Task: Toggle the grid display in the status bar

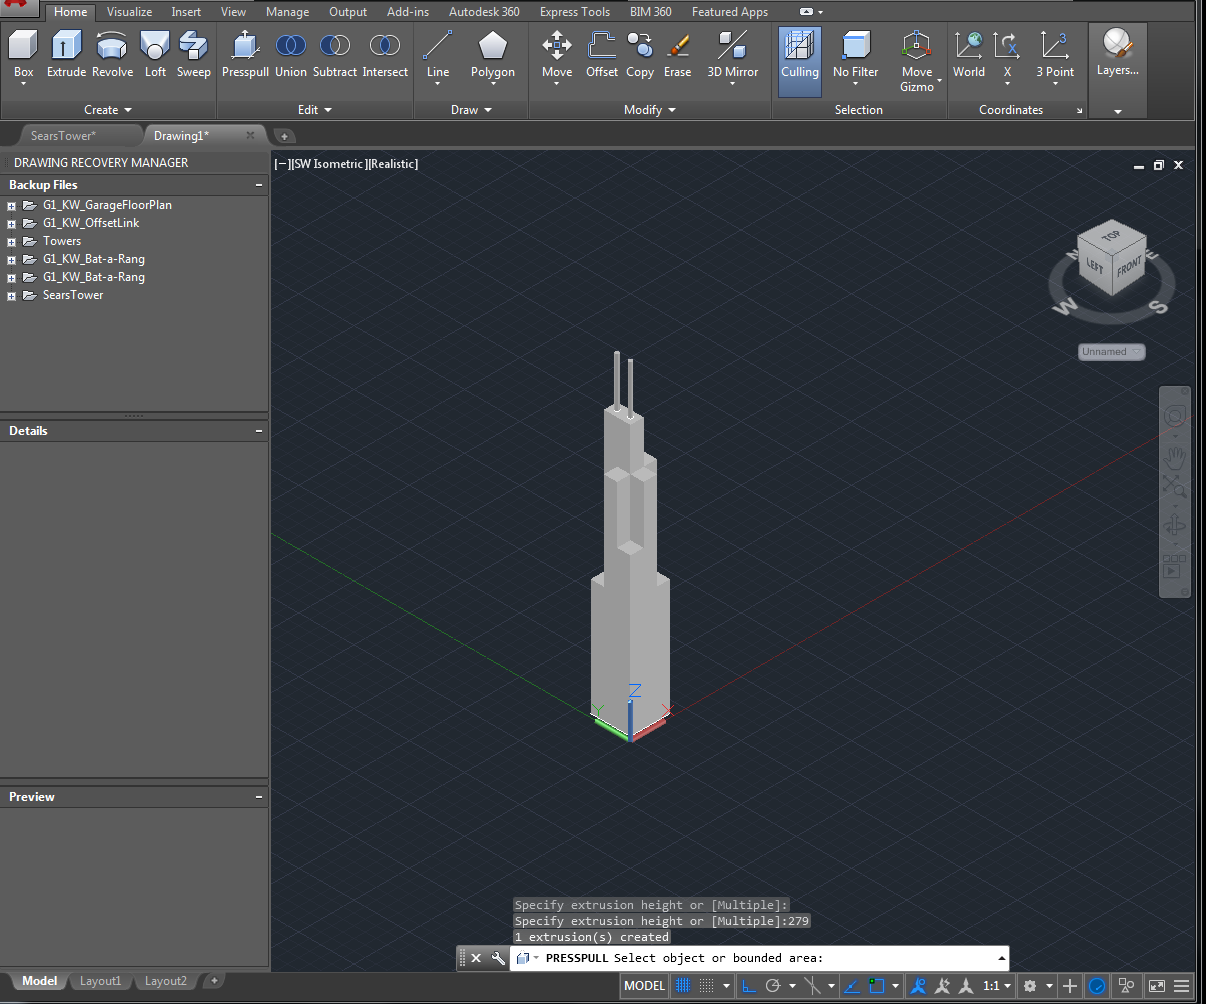Action: tap(683, 986)
